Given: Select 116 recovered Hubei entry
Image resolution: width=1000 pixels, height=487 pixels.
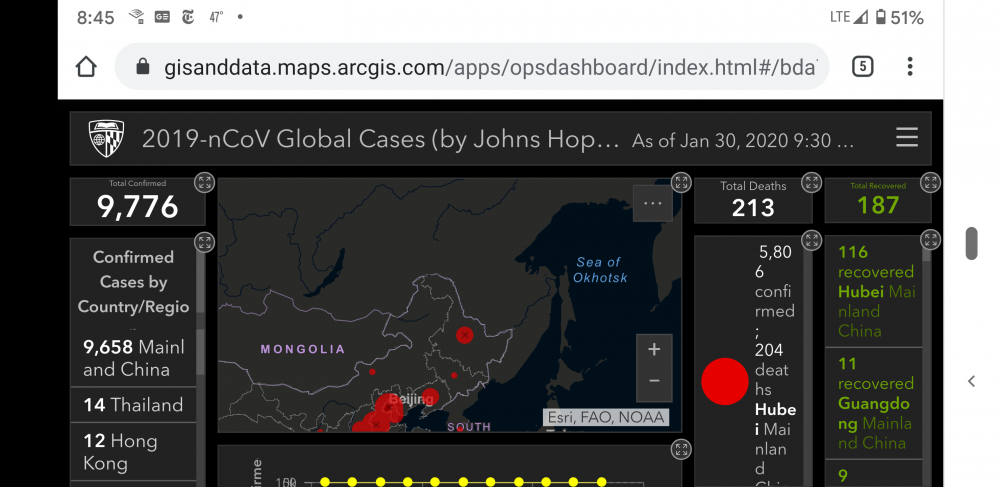Looking at the screenshot, I should pyautogui.click(x=874, y=292).
